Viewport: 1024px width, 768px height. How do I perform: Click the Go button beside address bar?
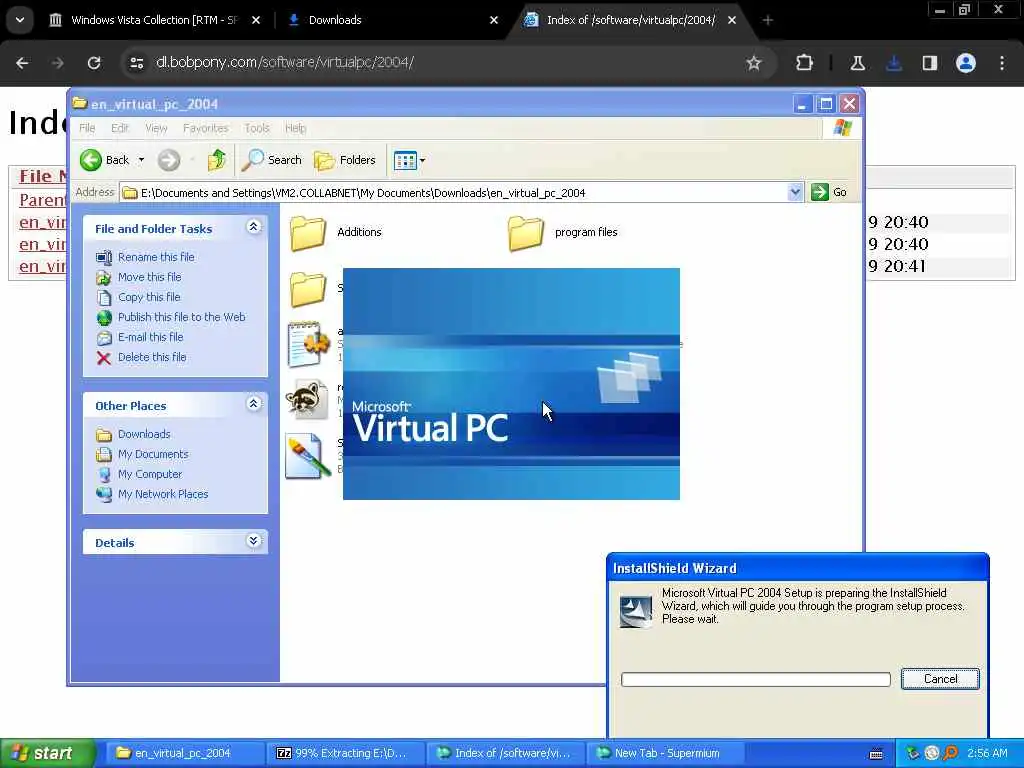coord(829,192)
